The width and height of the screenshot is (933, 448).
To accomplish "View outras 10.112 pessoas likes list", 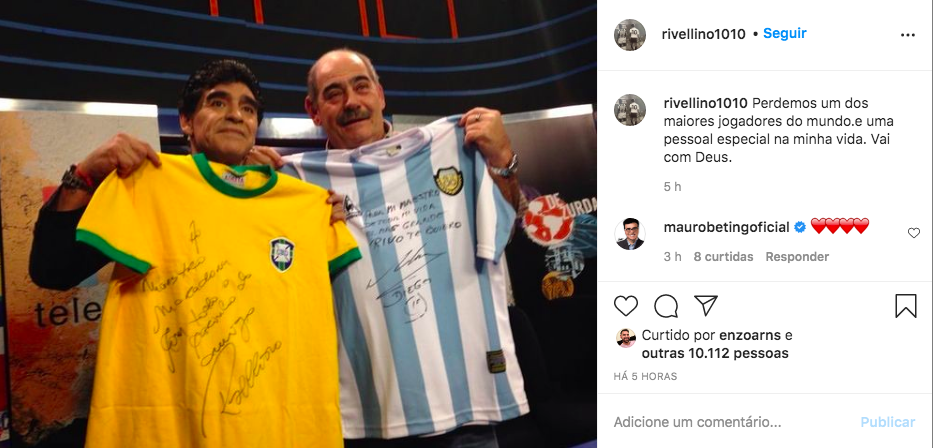I will (715, 353).
